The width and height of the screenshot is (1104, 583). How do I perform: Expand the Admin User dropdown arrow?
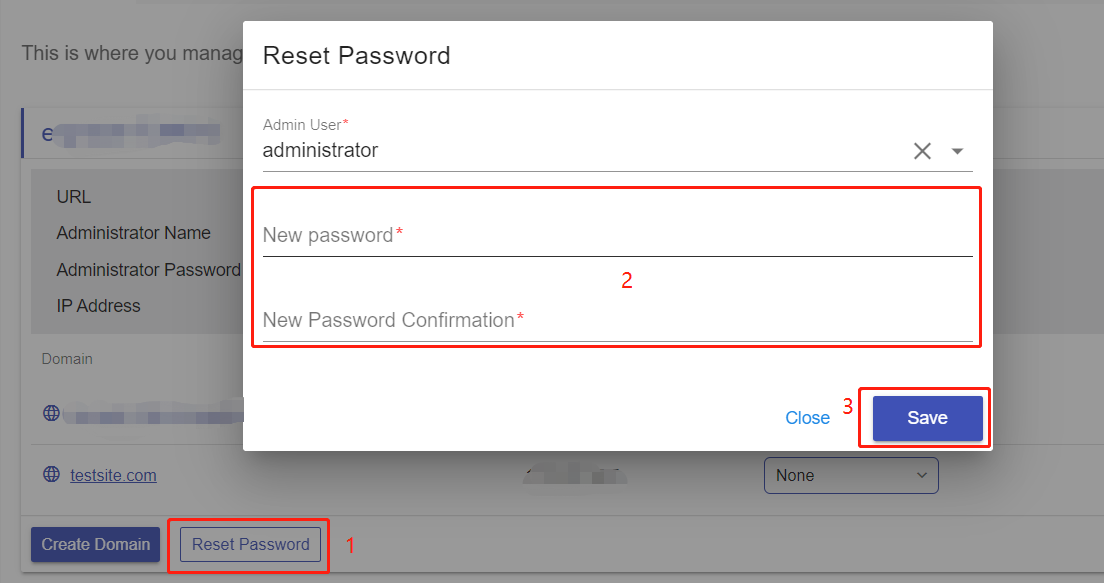tap(957, 151)
